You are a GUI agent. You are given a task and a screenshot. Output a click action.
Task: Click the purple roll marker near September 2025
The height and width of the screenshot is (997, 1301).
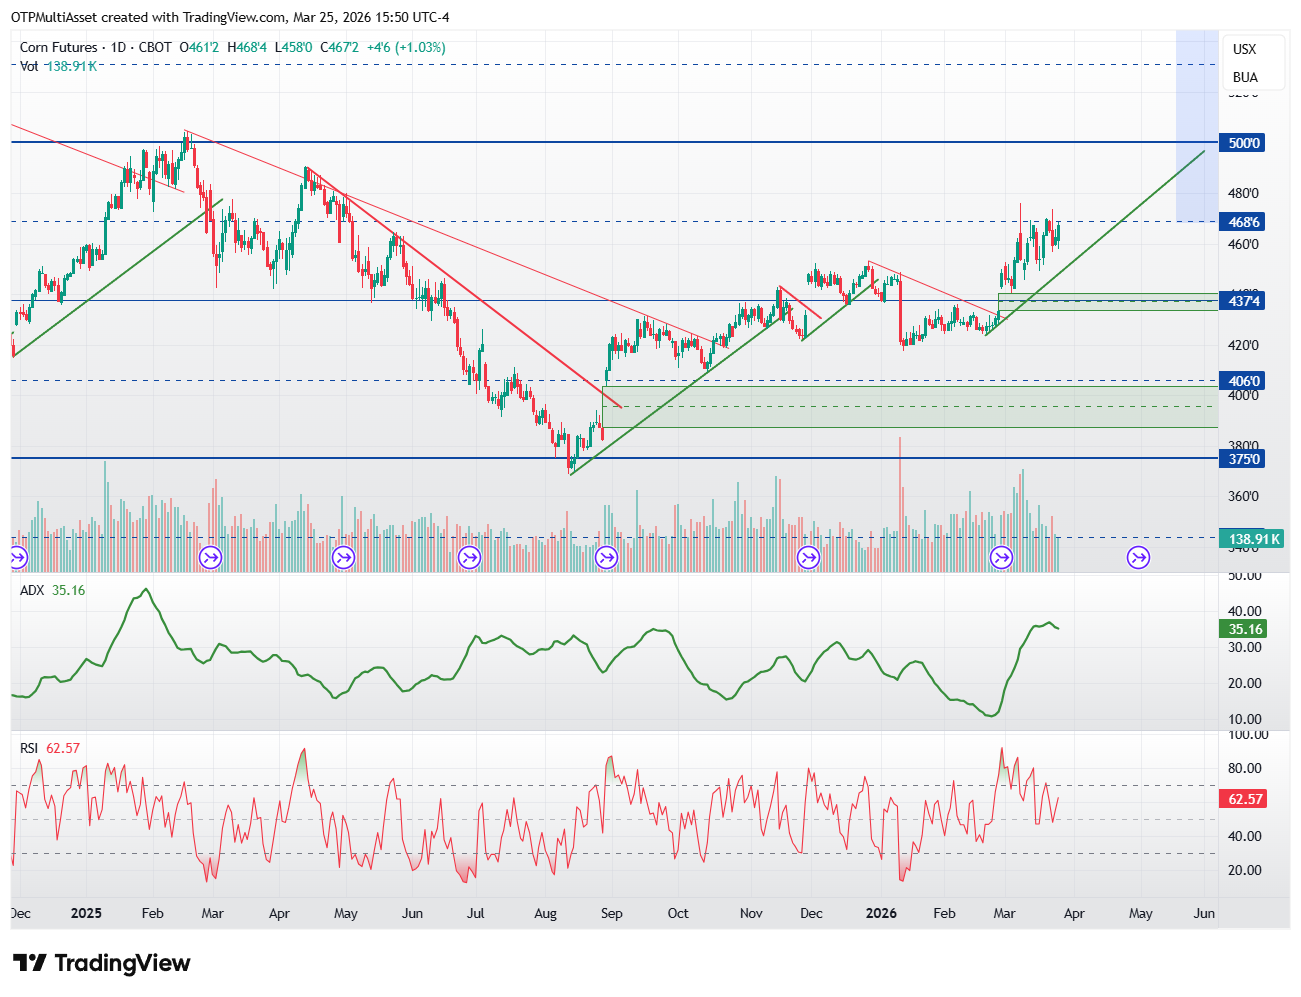pyautogui.click(x=606, y=557)
